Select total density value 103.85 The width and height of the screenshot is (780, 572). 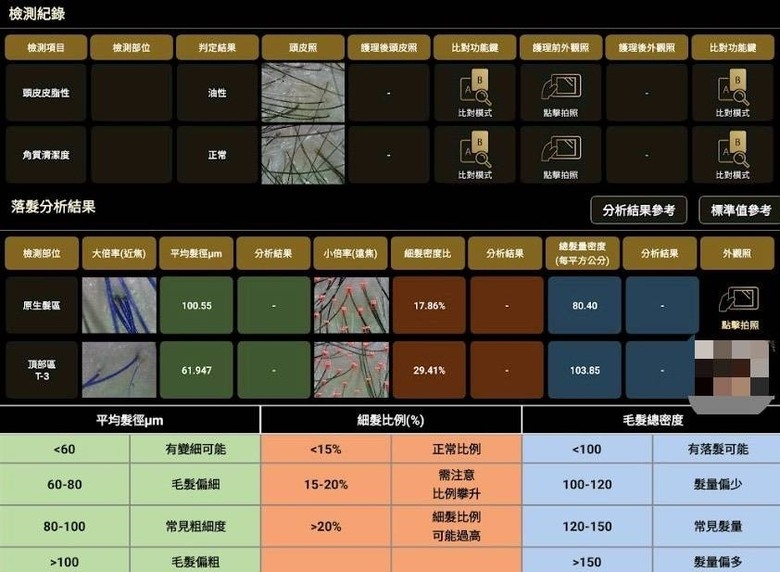(x=585, y=370)
